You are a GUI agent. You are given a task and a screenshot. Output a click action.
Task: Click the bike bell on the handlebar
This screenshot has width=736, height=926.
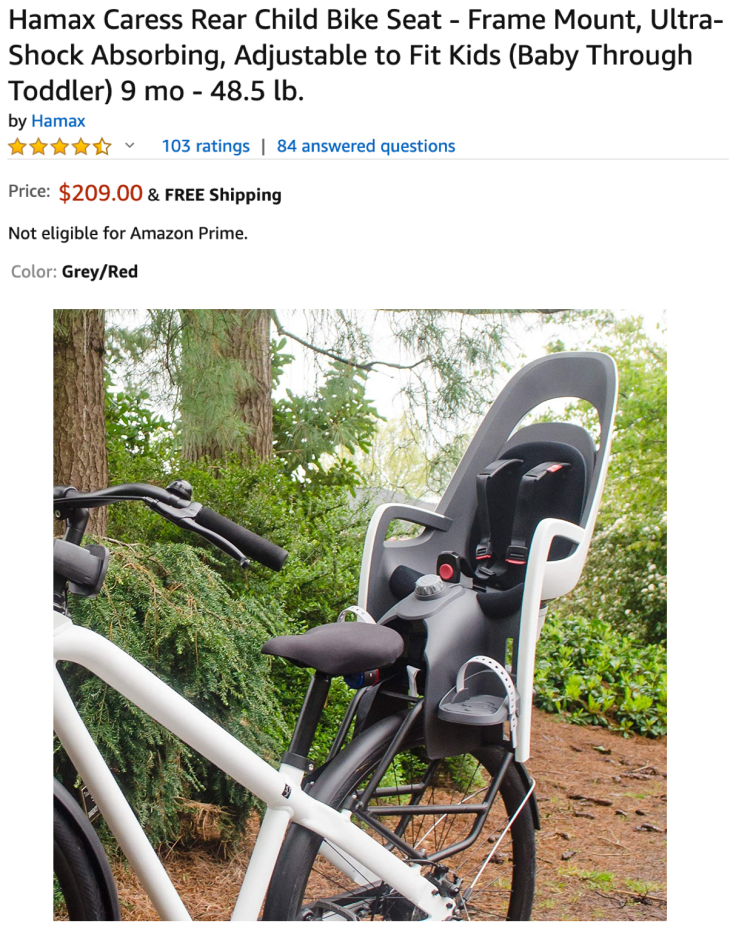pos(179,489)
